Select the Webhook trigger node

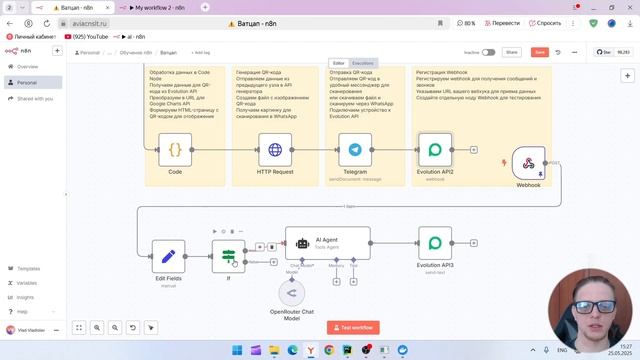[x=529, y=163]
